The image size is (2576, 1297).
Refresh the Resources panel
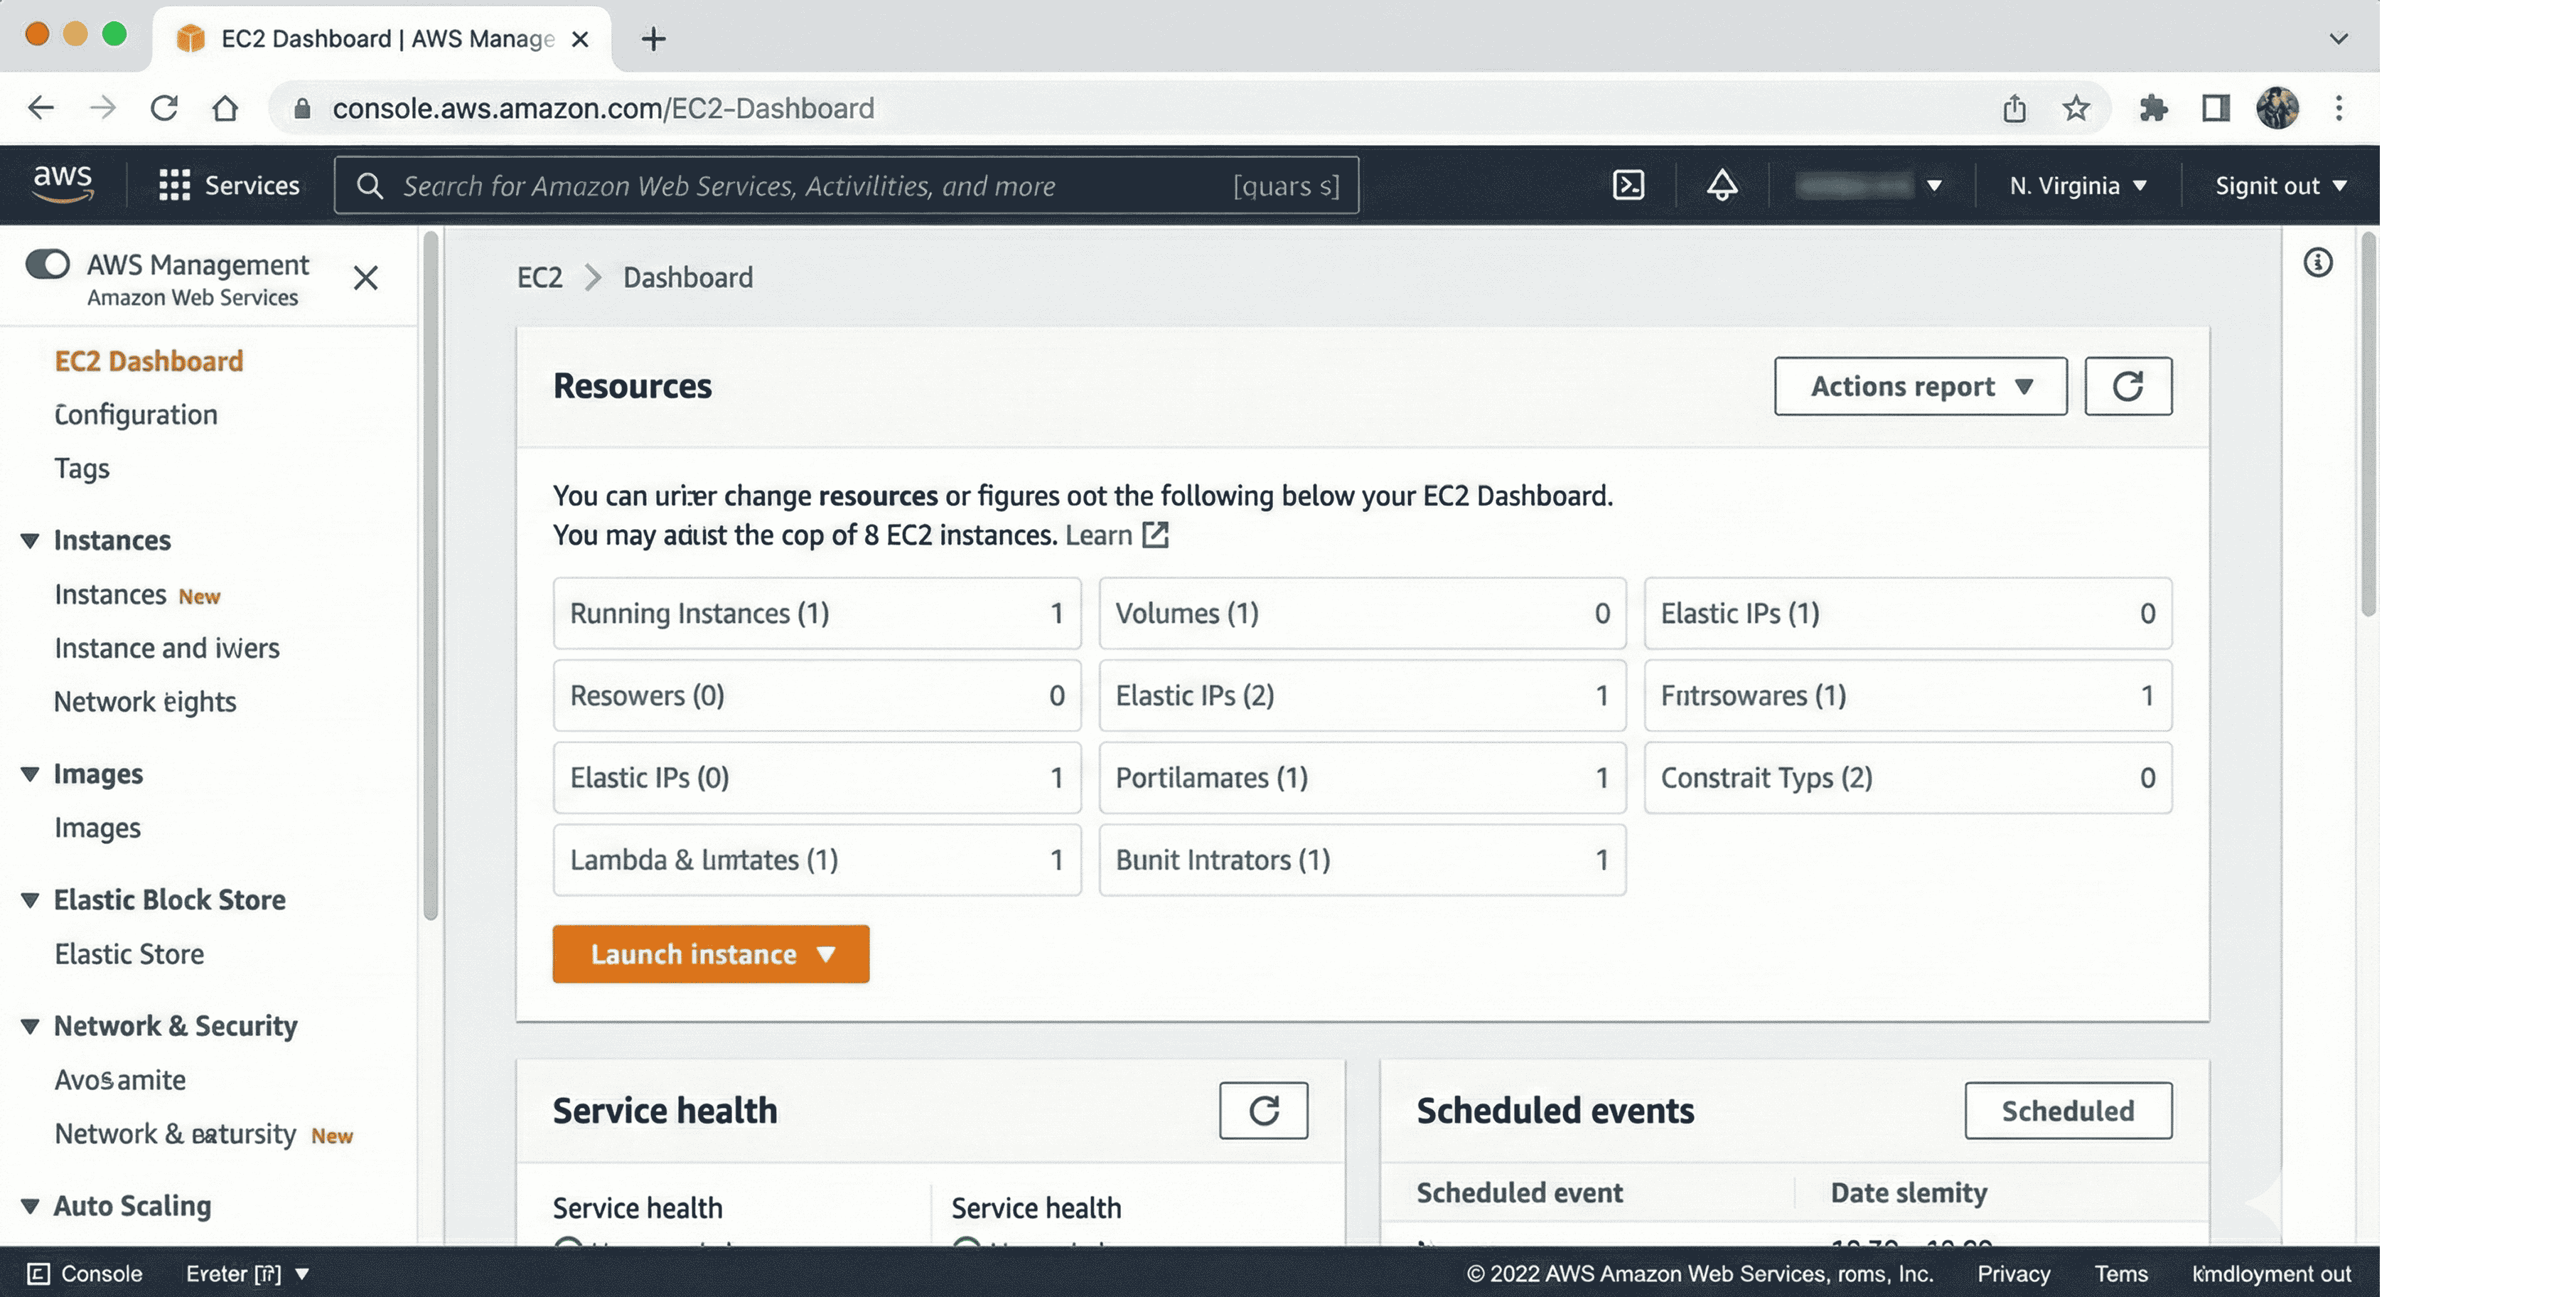click(x=2127, y=386)
